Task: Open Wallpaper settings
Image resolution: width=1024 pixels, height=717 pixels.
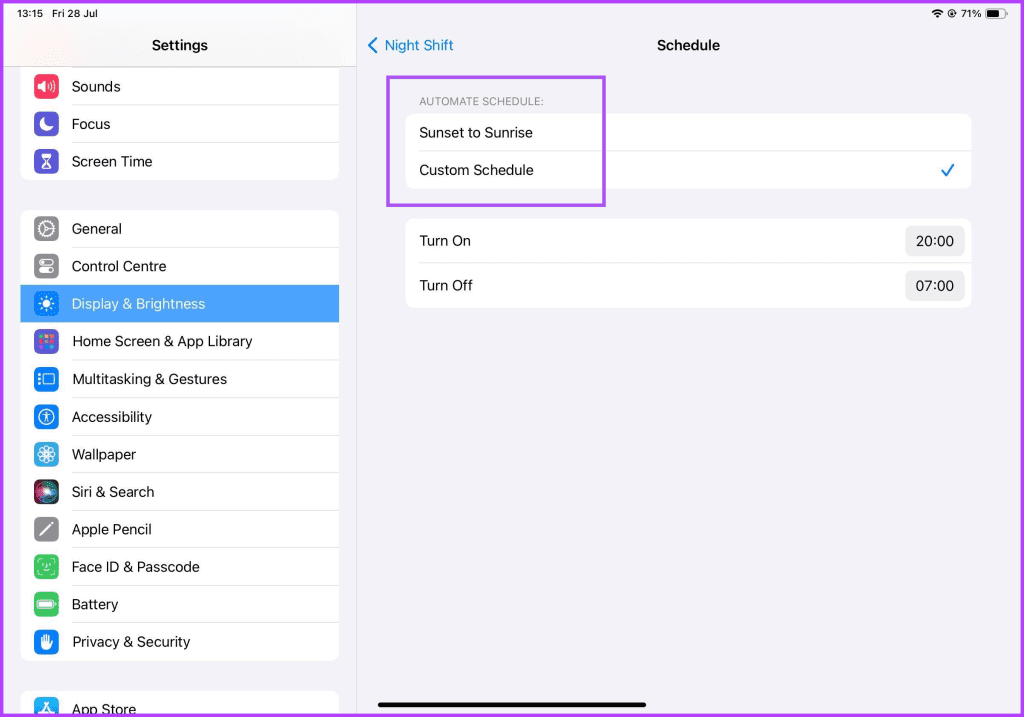Action: point(180,454)
